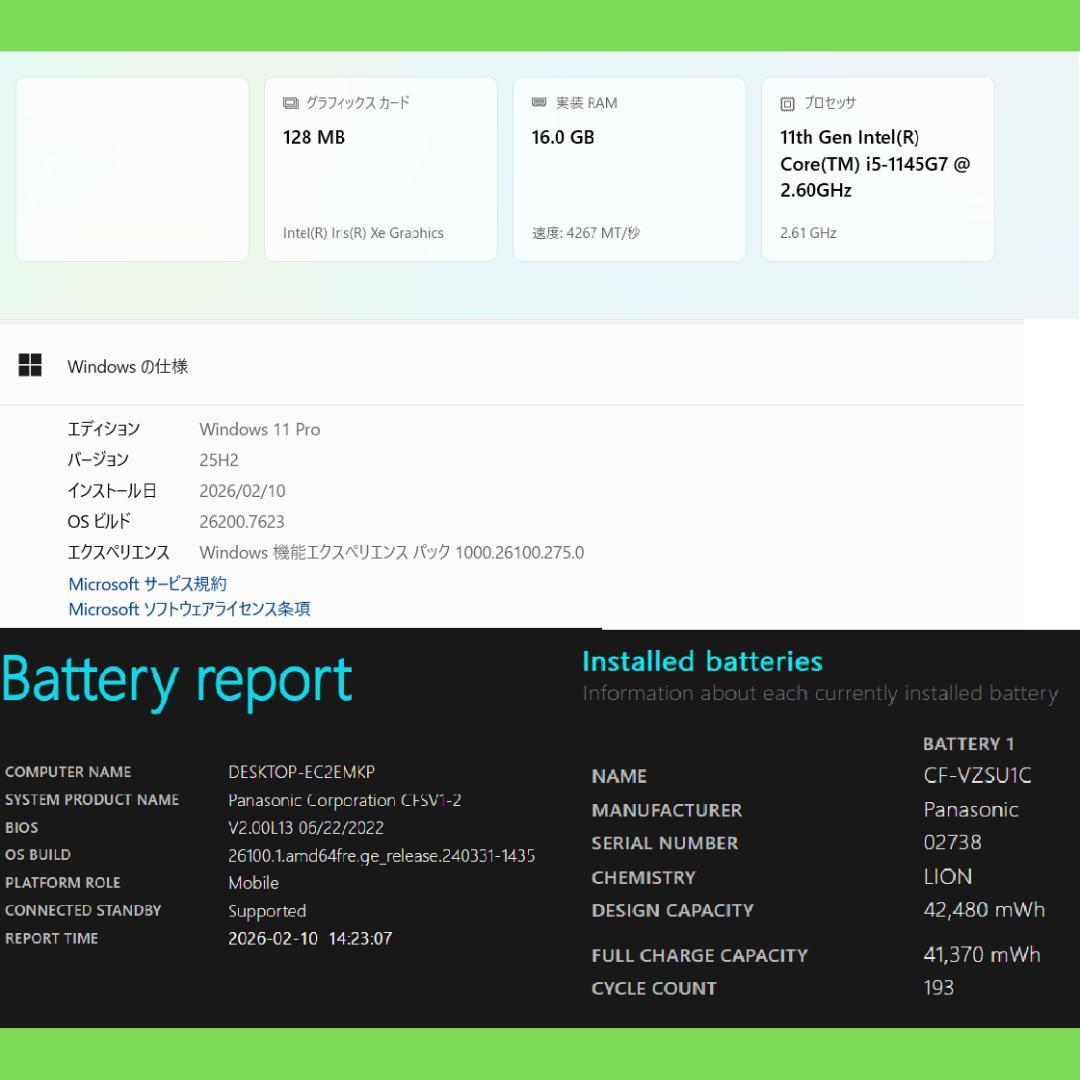Viewport: 1080px width, 1080px height.
Task: Click Windows 11 Pro edition value
Action: tap(260, 429)
